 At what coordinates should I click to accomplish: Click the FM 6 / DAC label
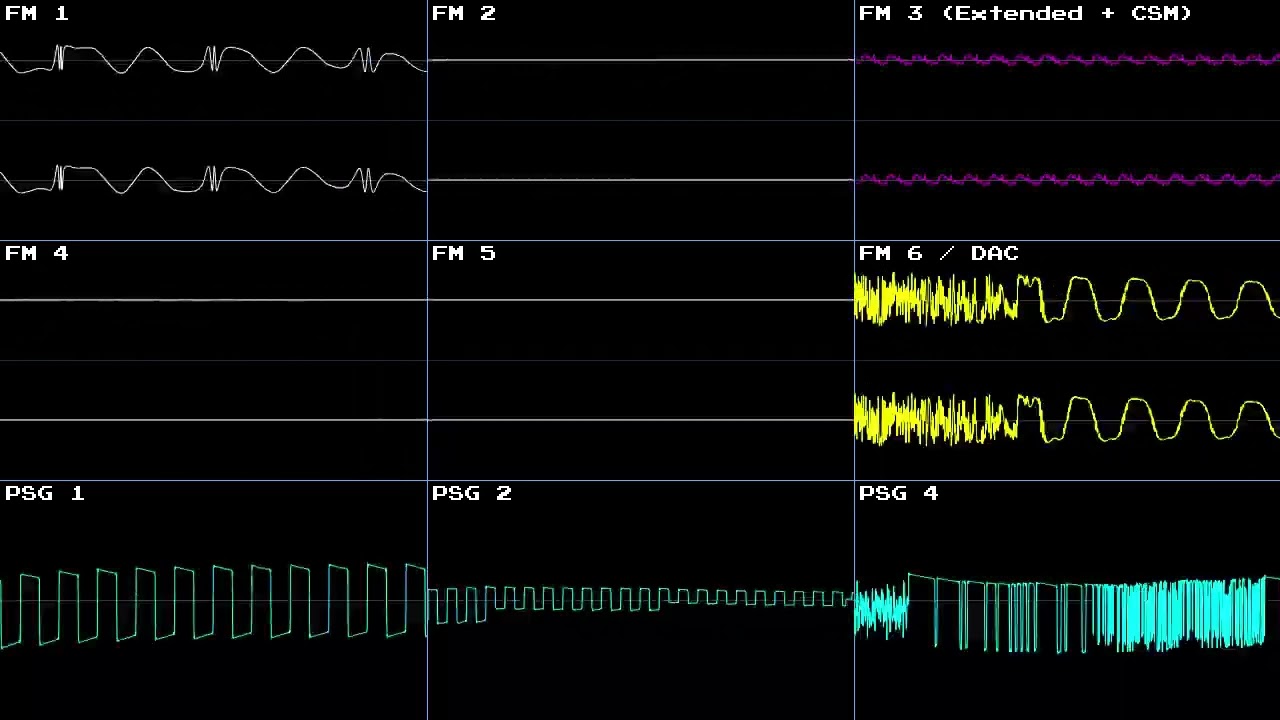pos(939,253)
